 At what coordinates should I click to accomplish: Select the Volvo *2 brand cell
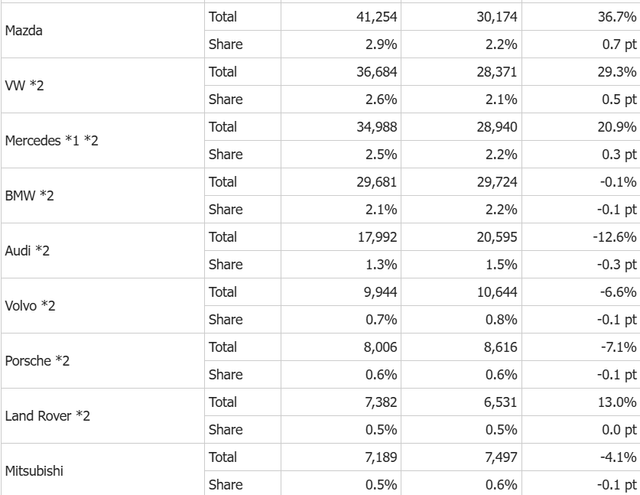tap(33, 306)
